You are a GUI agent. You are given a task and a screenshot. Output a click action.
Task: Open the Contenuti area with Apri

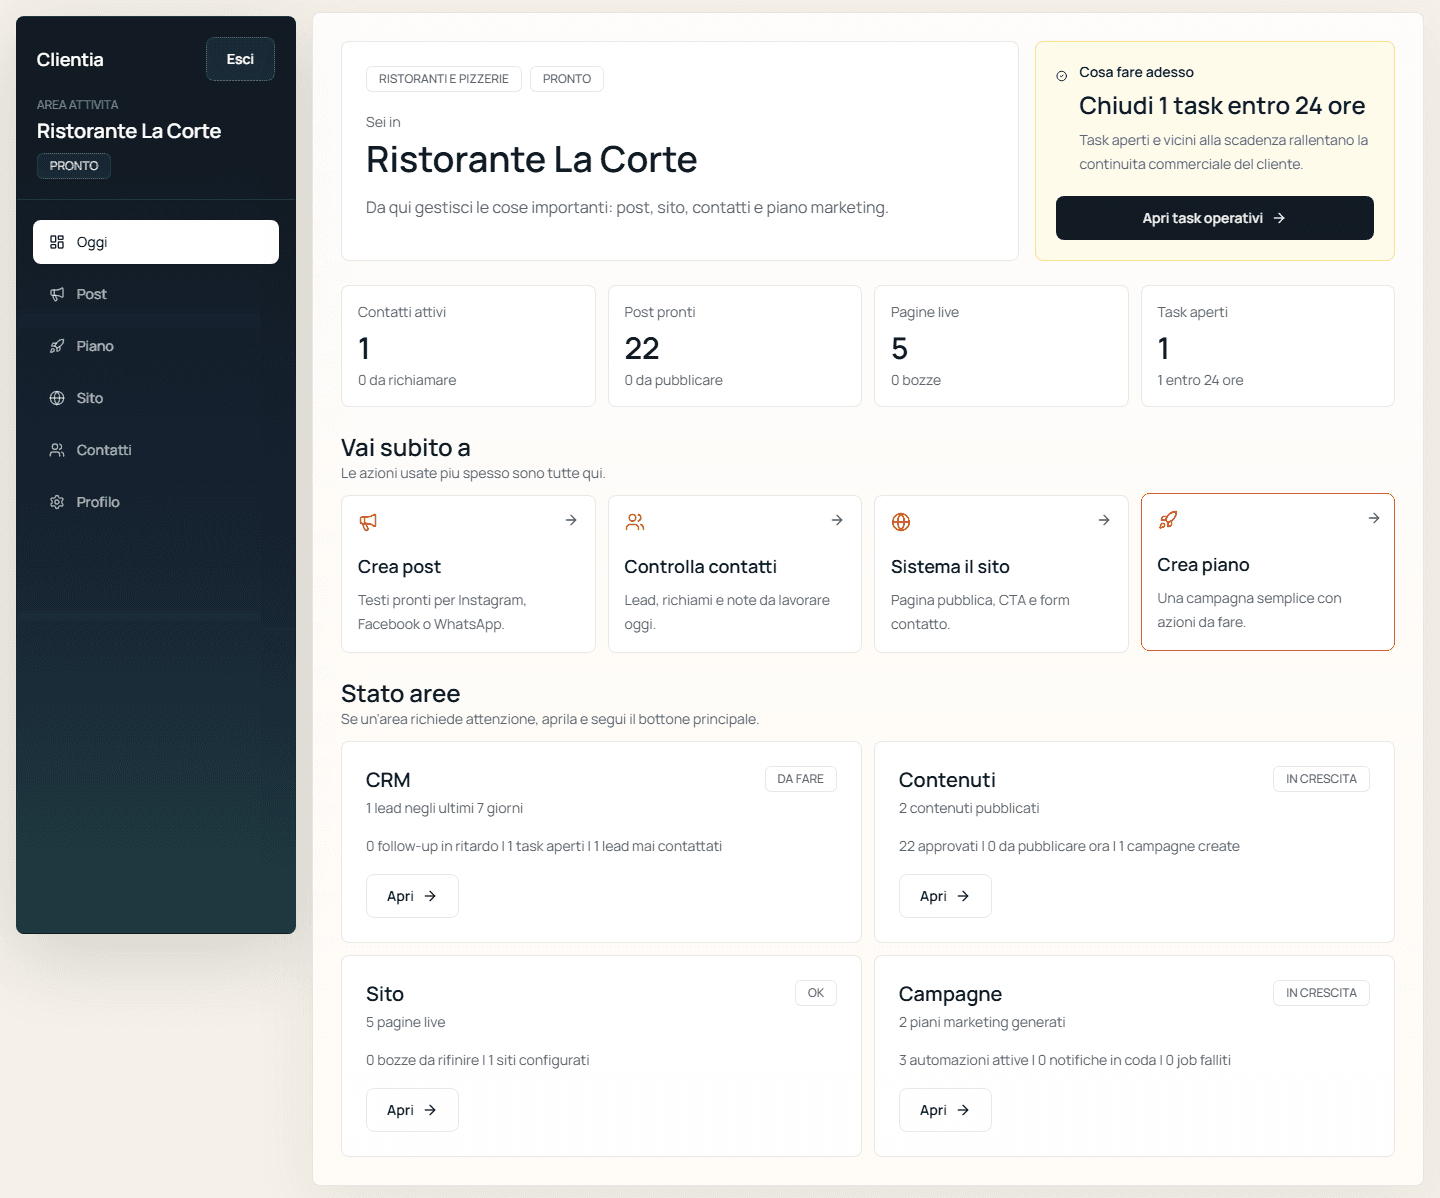point(945,896)
